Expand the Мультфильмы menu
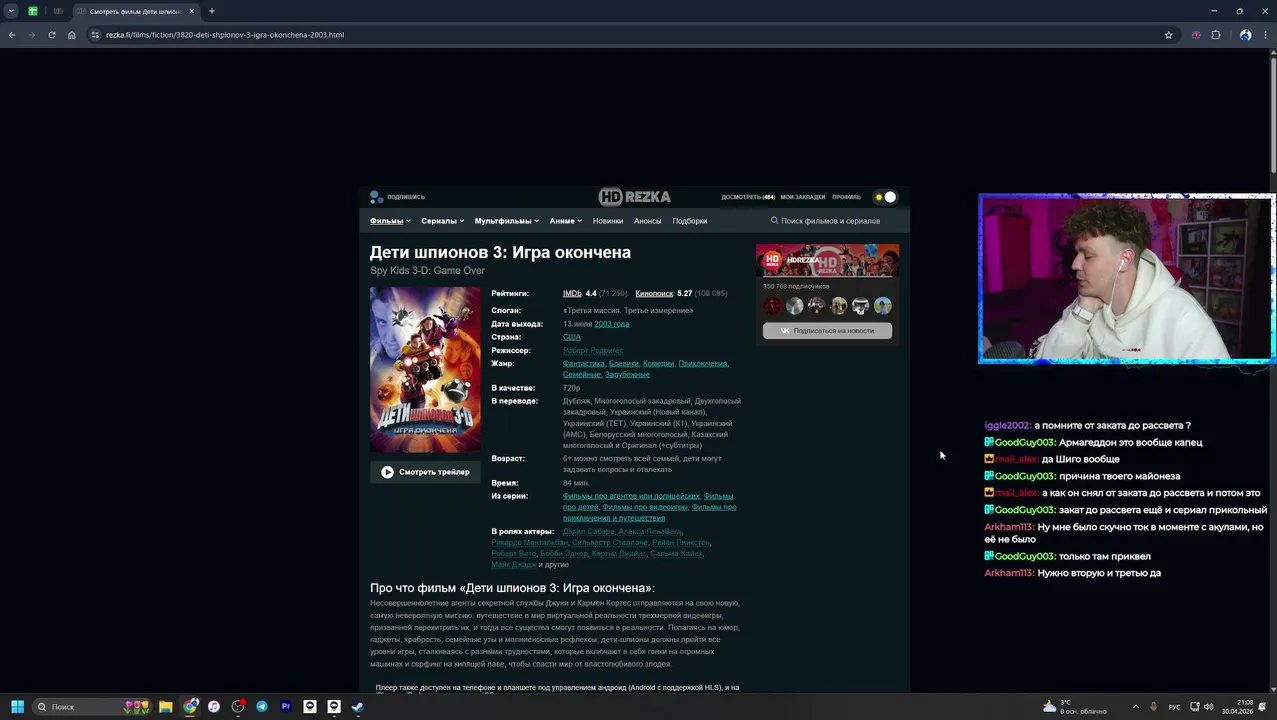 point(506,221)
